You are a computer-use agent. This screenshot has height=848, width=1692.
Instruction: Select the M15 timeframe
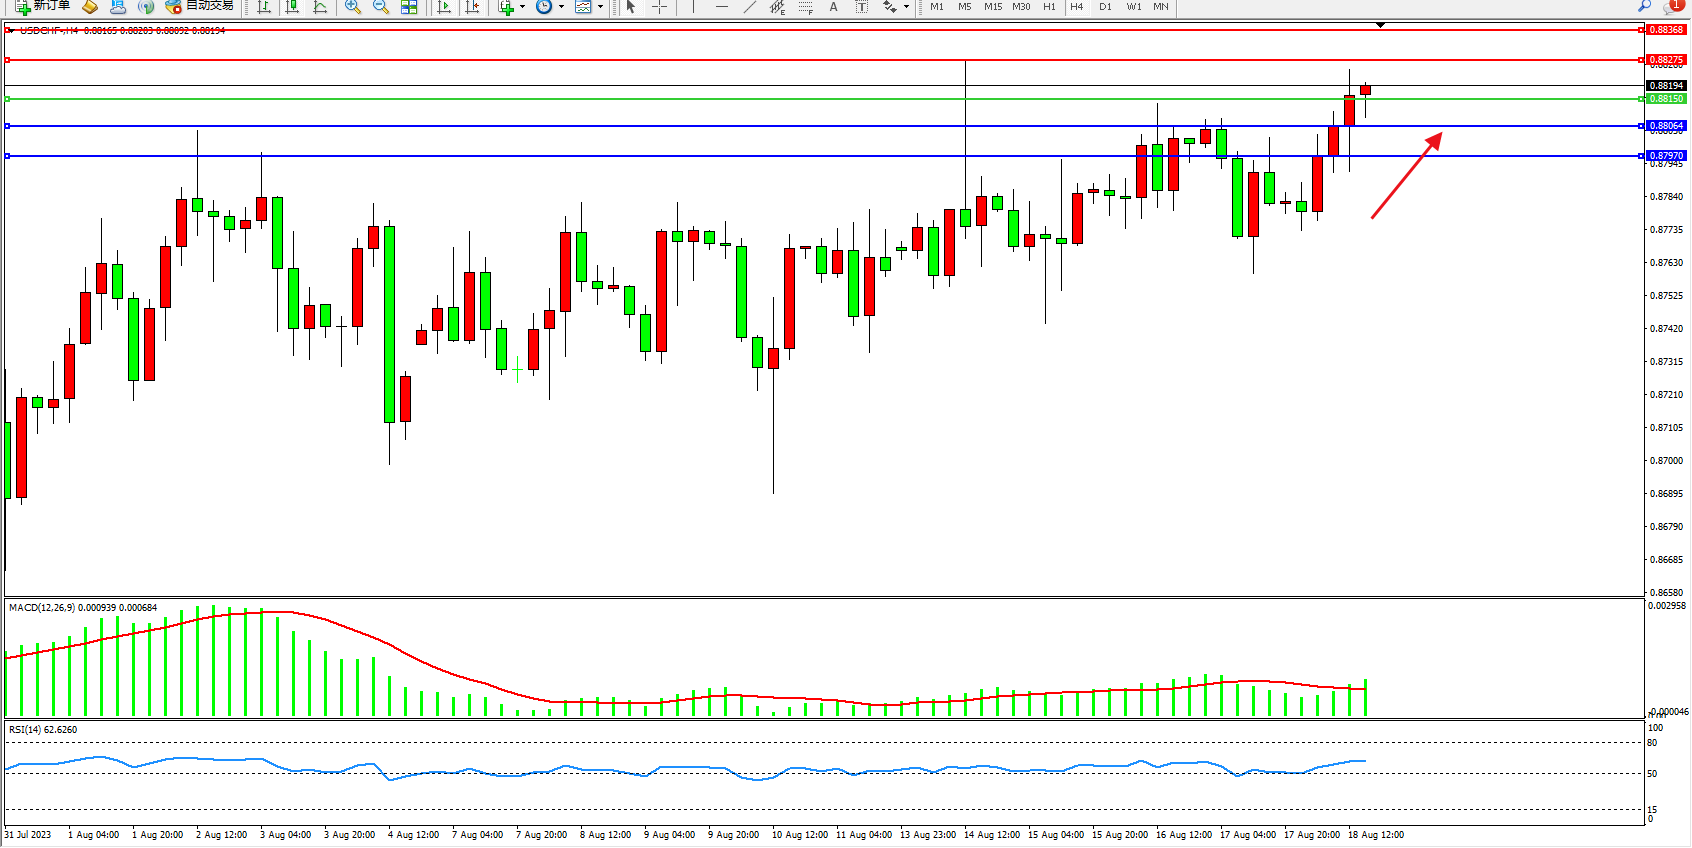click(x=992, y=7)
